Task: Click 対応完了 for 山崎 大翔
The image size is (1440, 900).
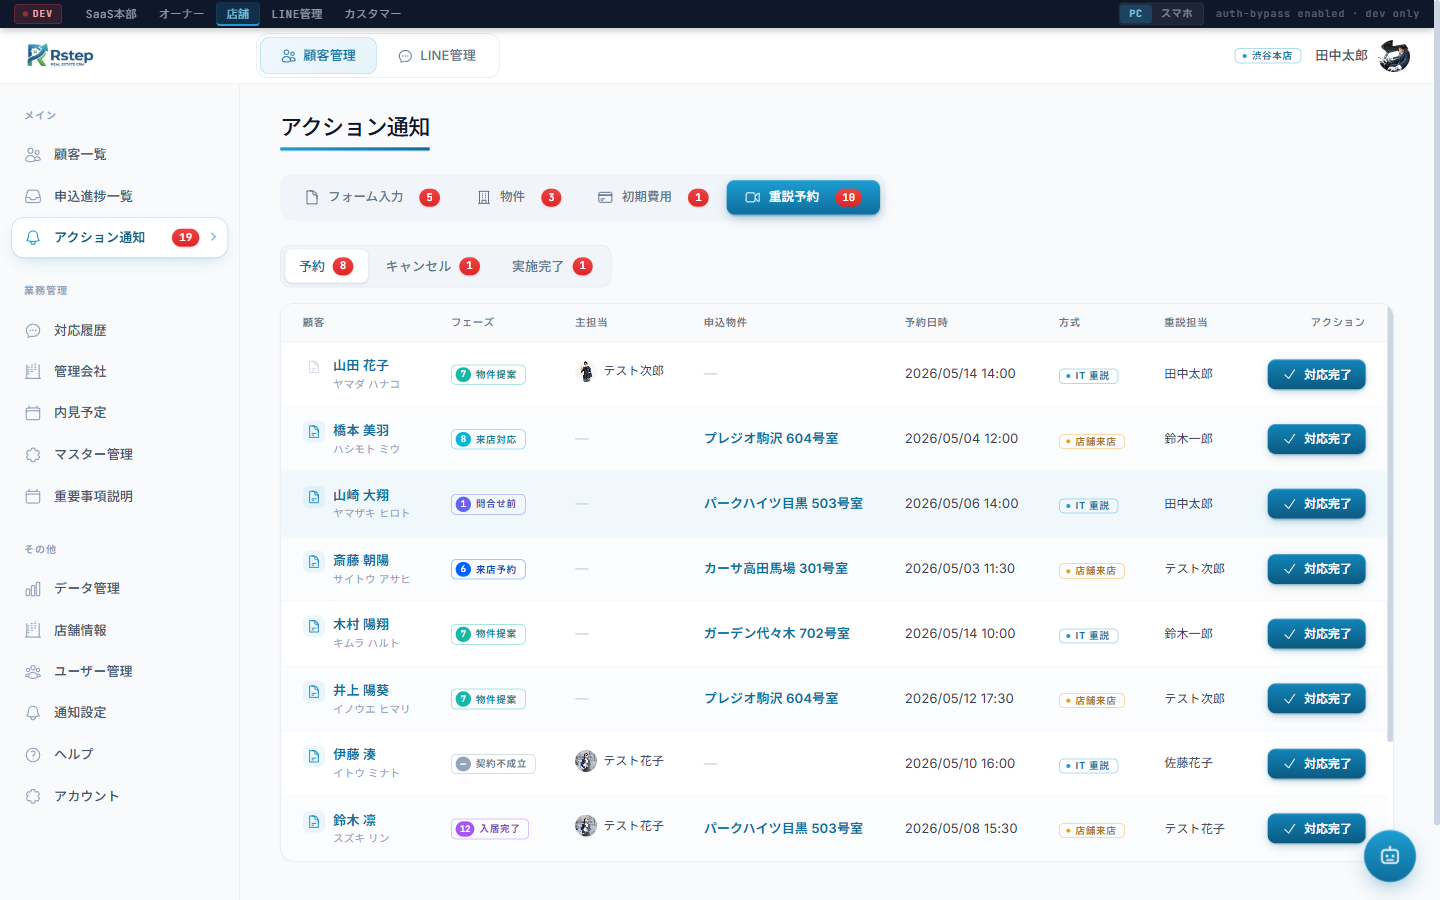Action: click(1316, 504)
